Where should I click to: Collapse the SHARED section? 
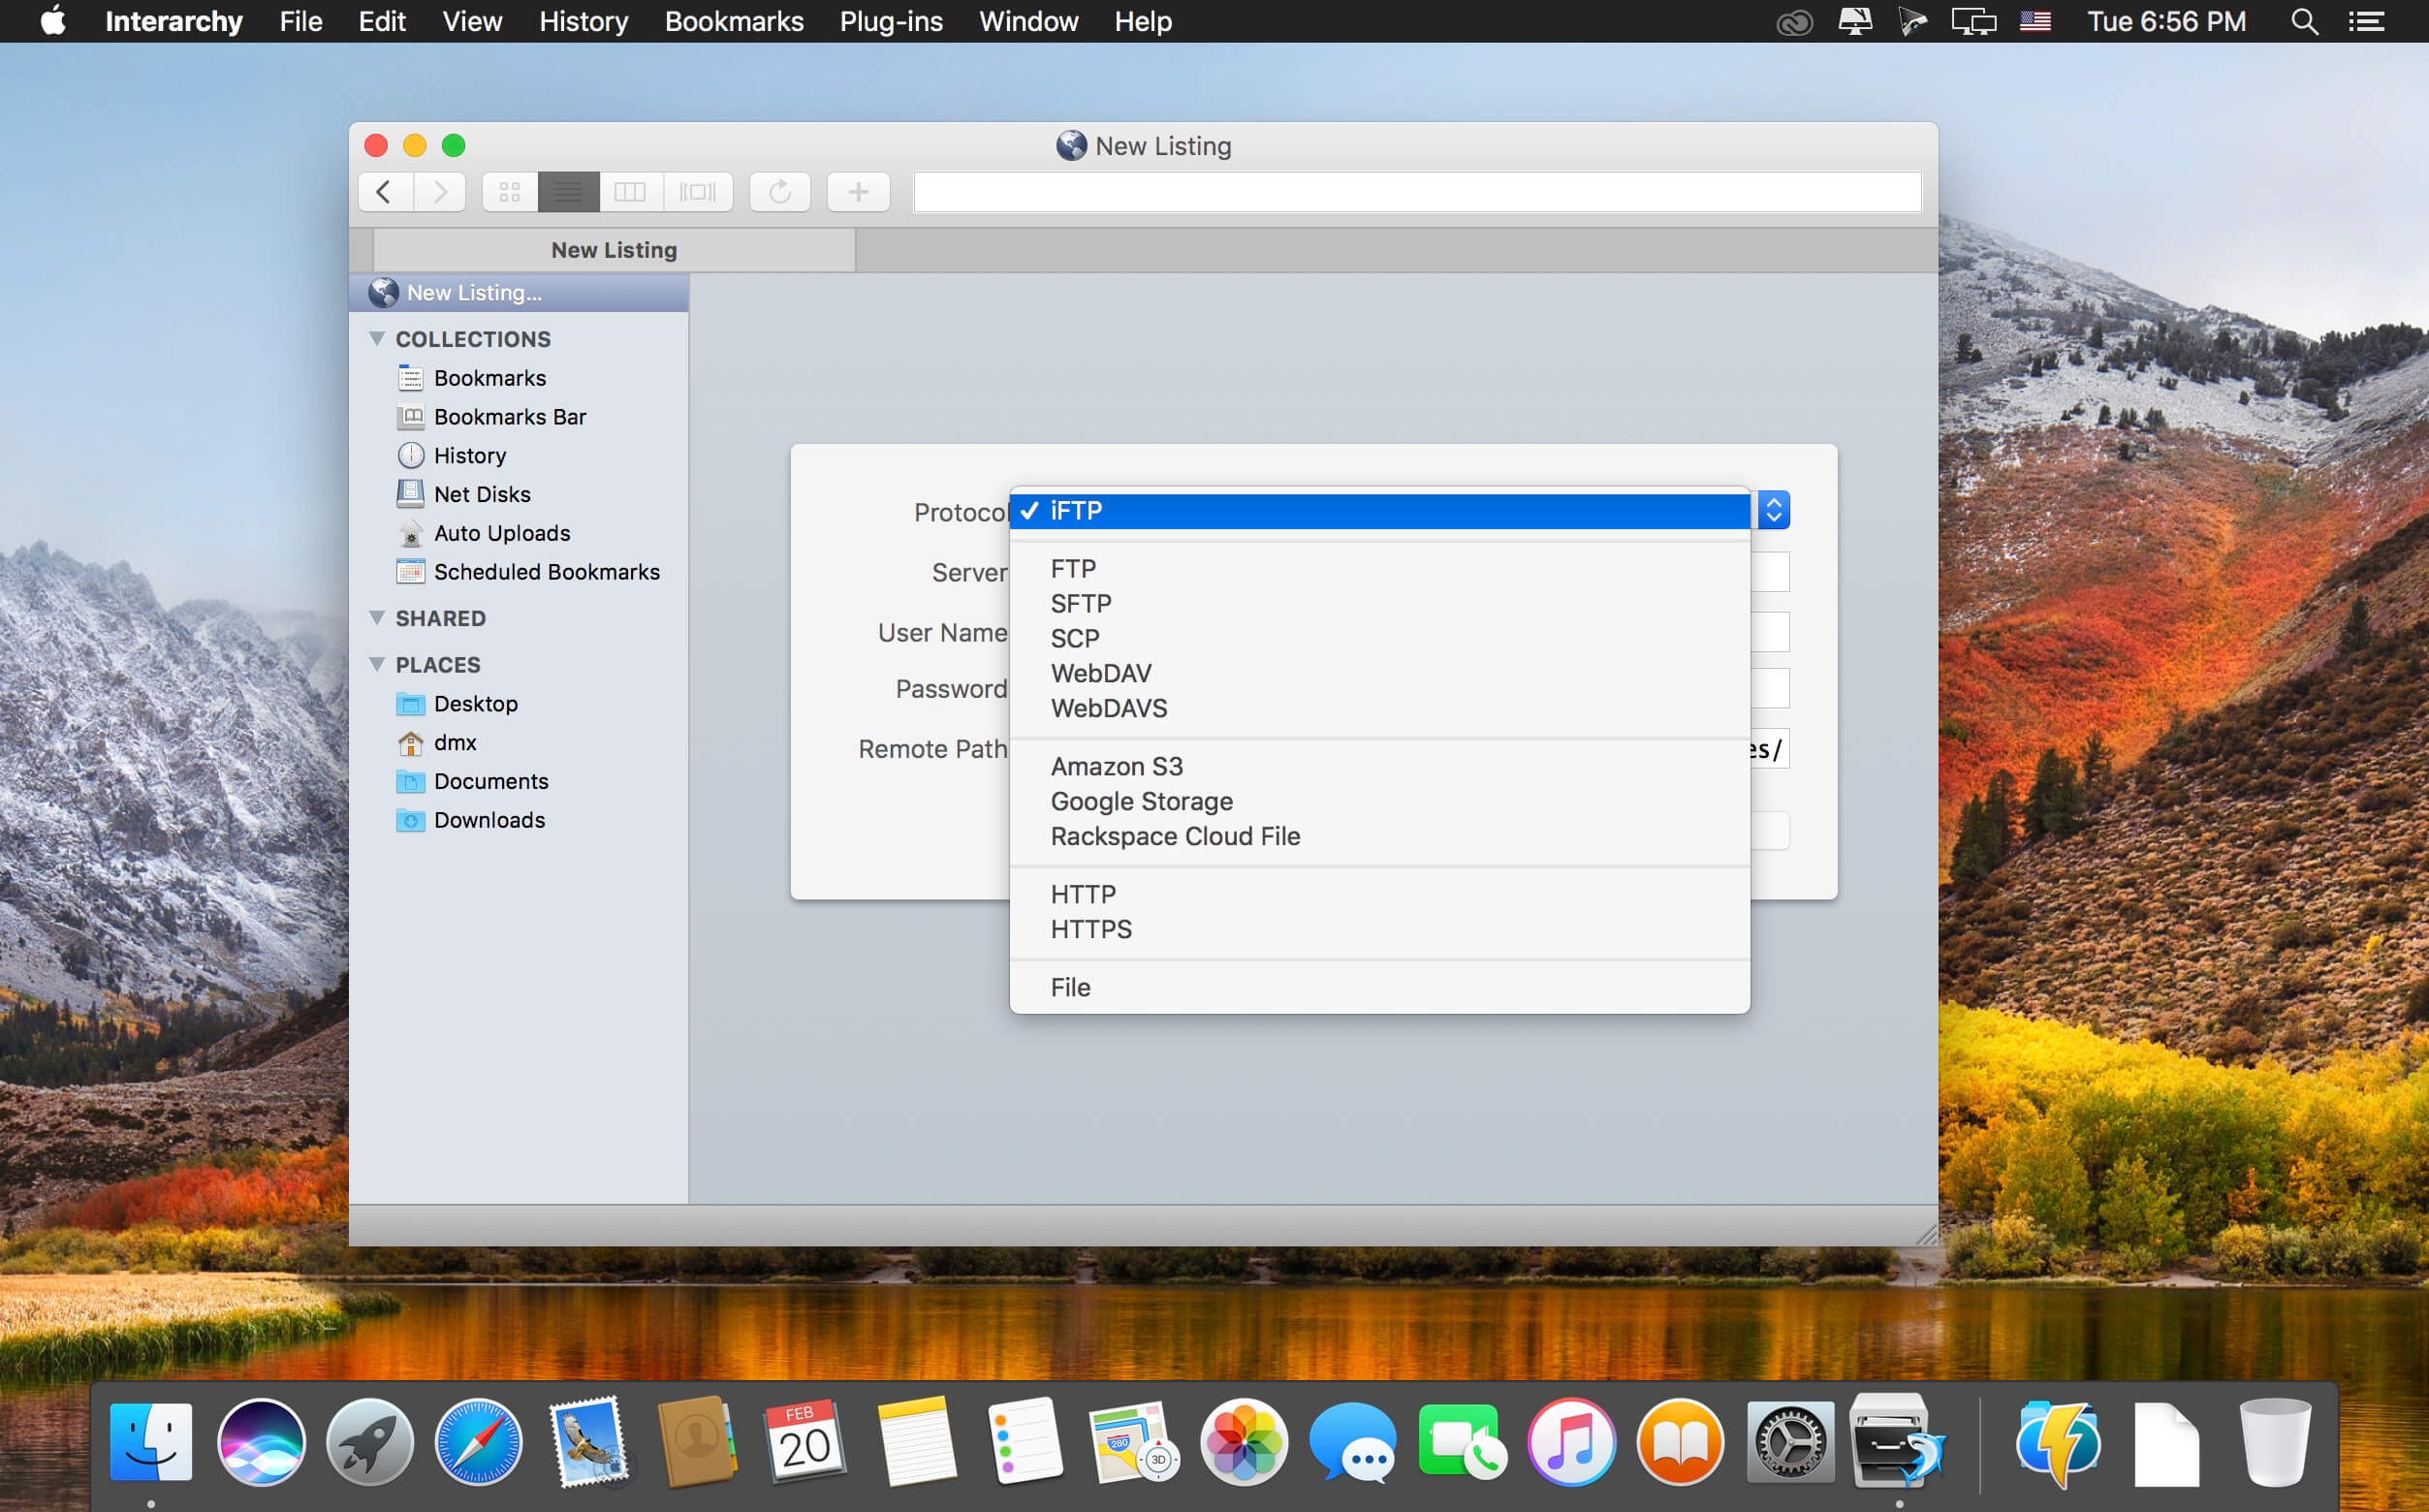(x=377, y=618)
